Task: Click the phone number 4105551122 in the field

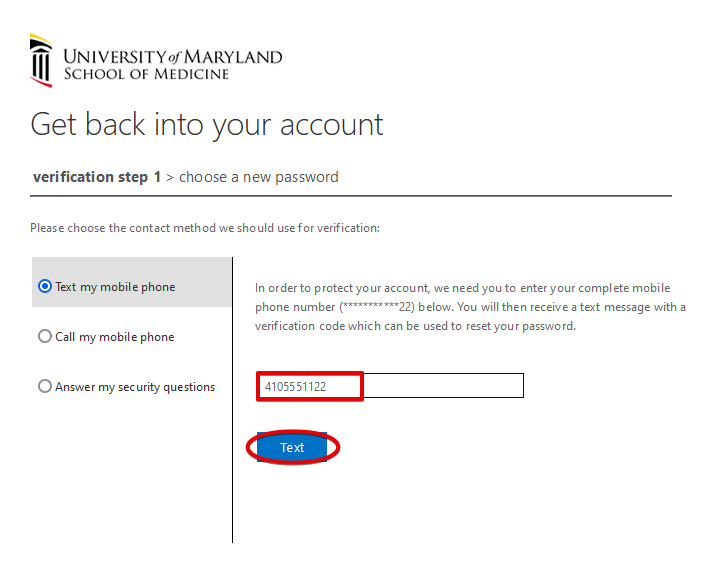Action: click(296, 386)
